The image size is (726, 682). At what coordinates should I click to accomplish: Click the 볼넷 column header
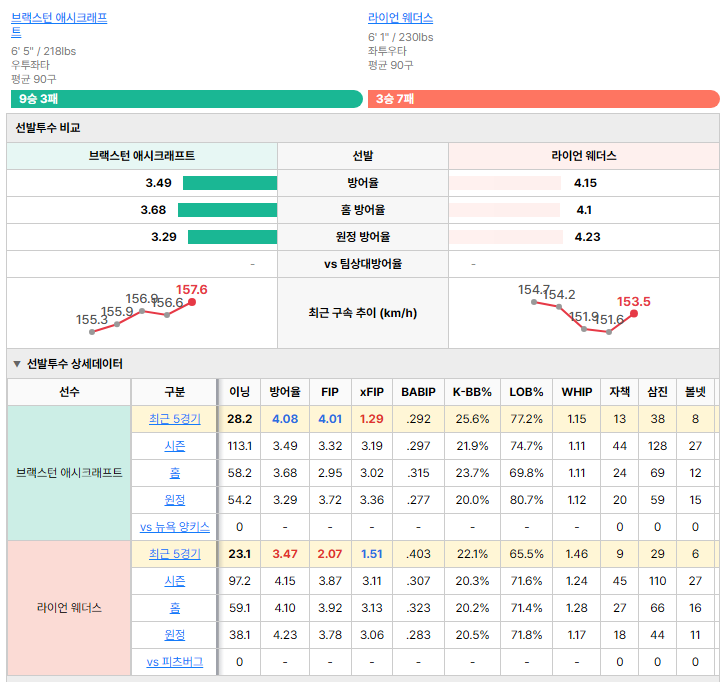[x=695, y=392]
